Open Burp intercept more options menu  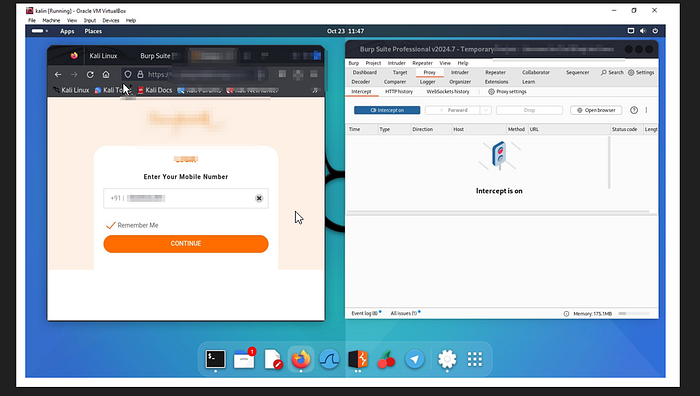pyautogui.click(x=646, y=110)
